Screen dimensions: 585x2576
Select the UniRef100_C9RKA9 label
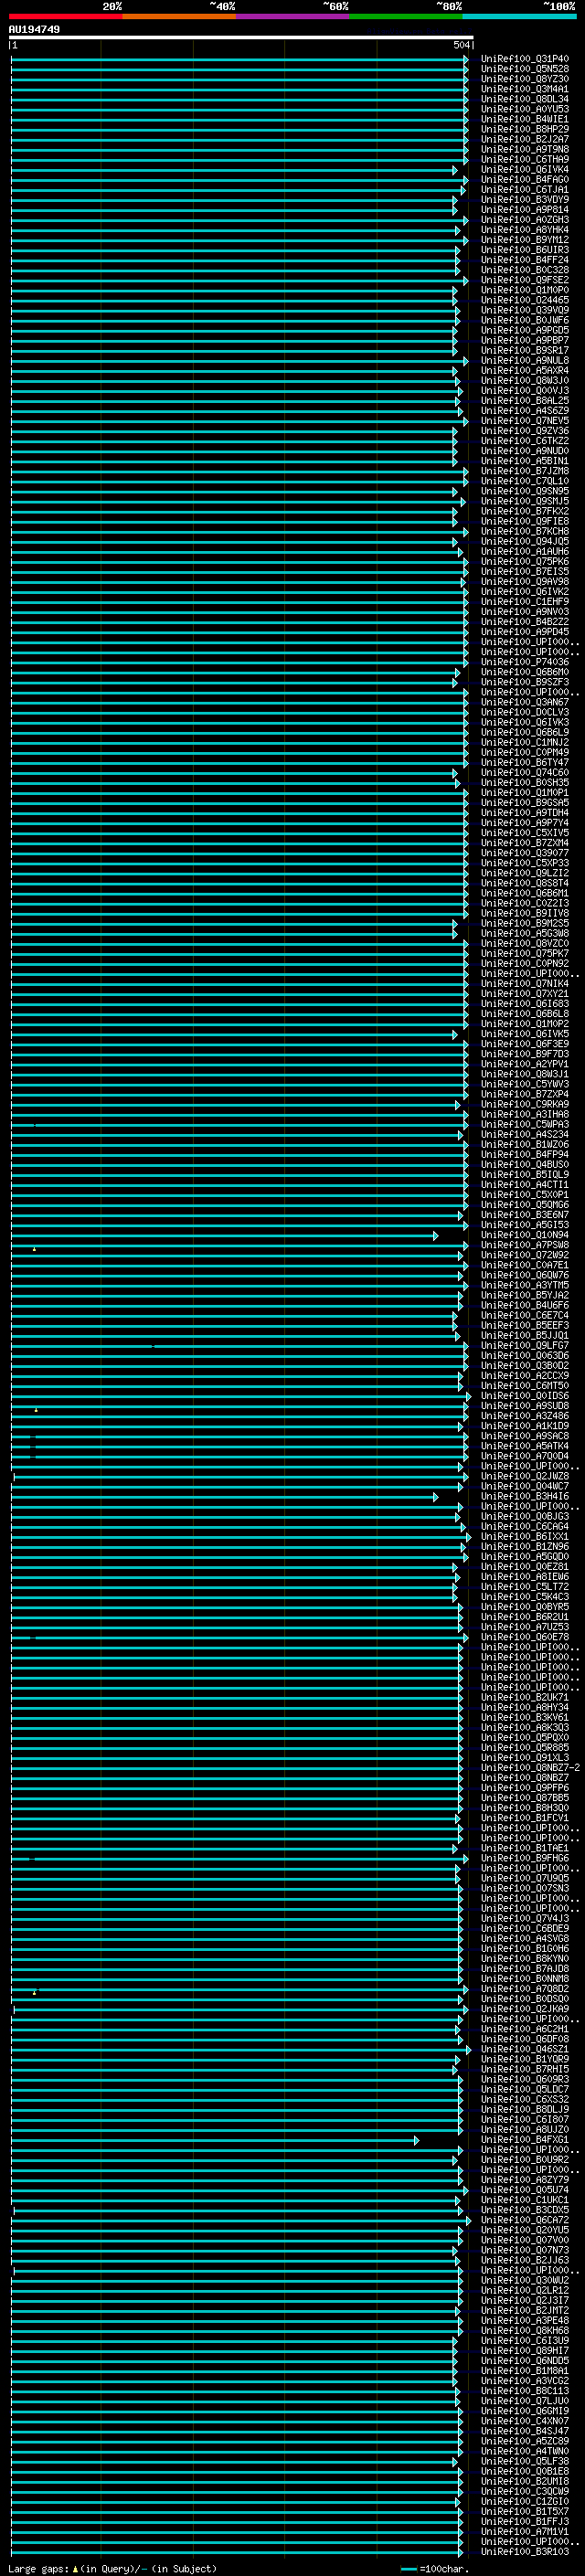pyautogui.click(x=524, y=1104)
